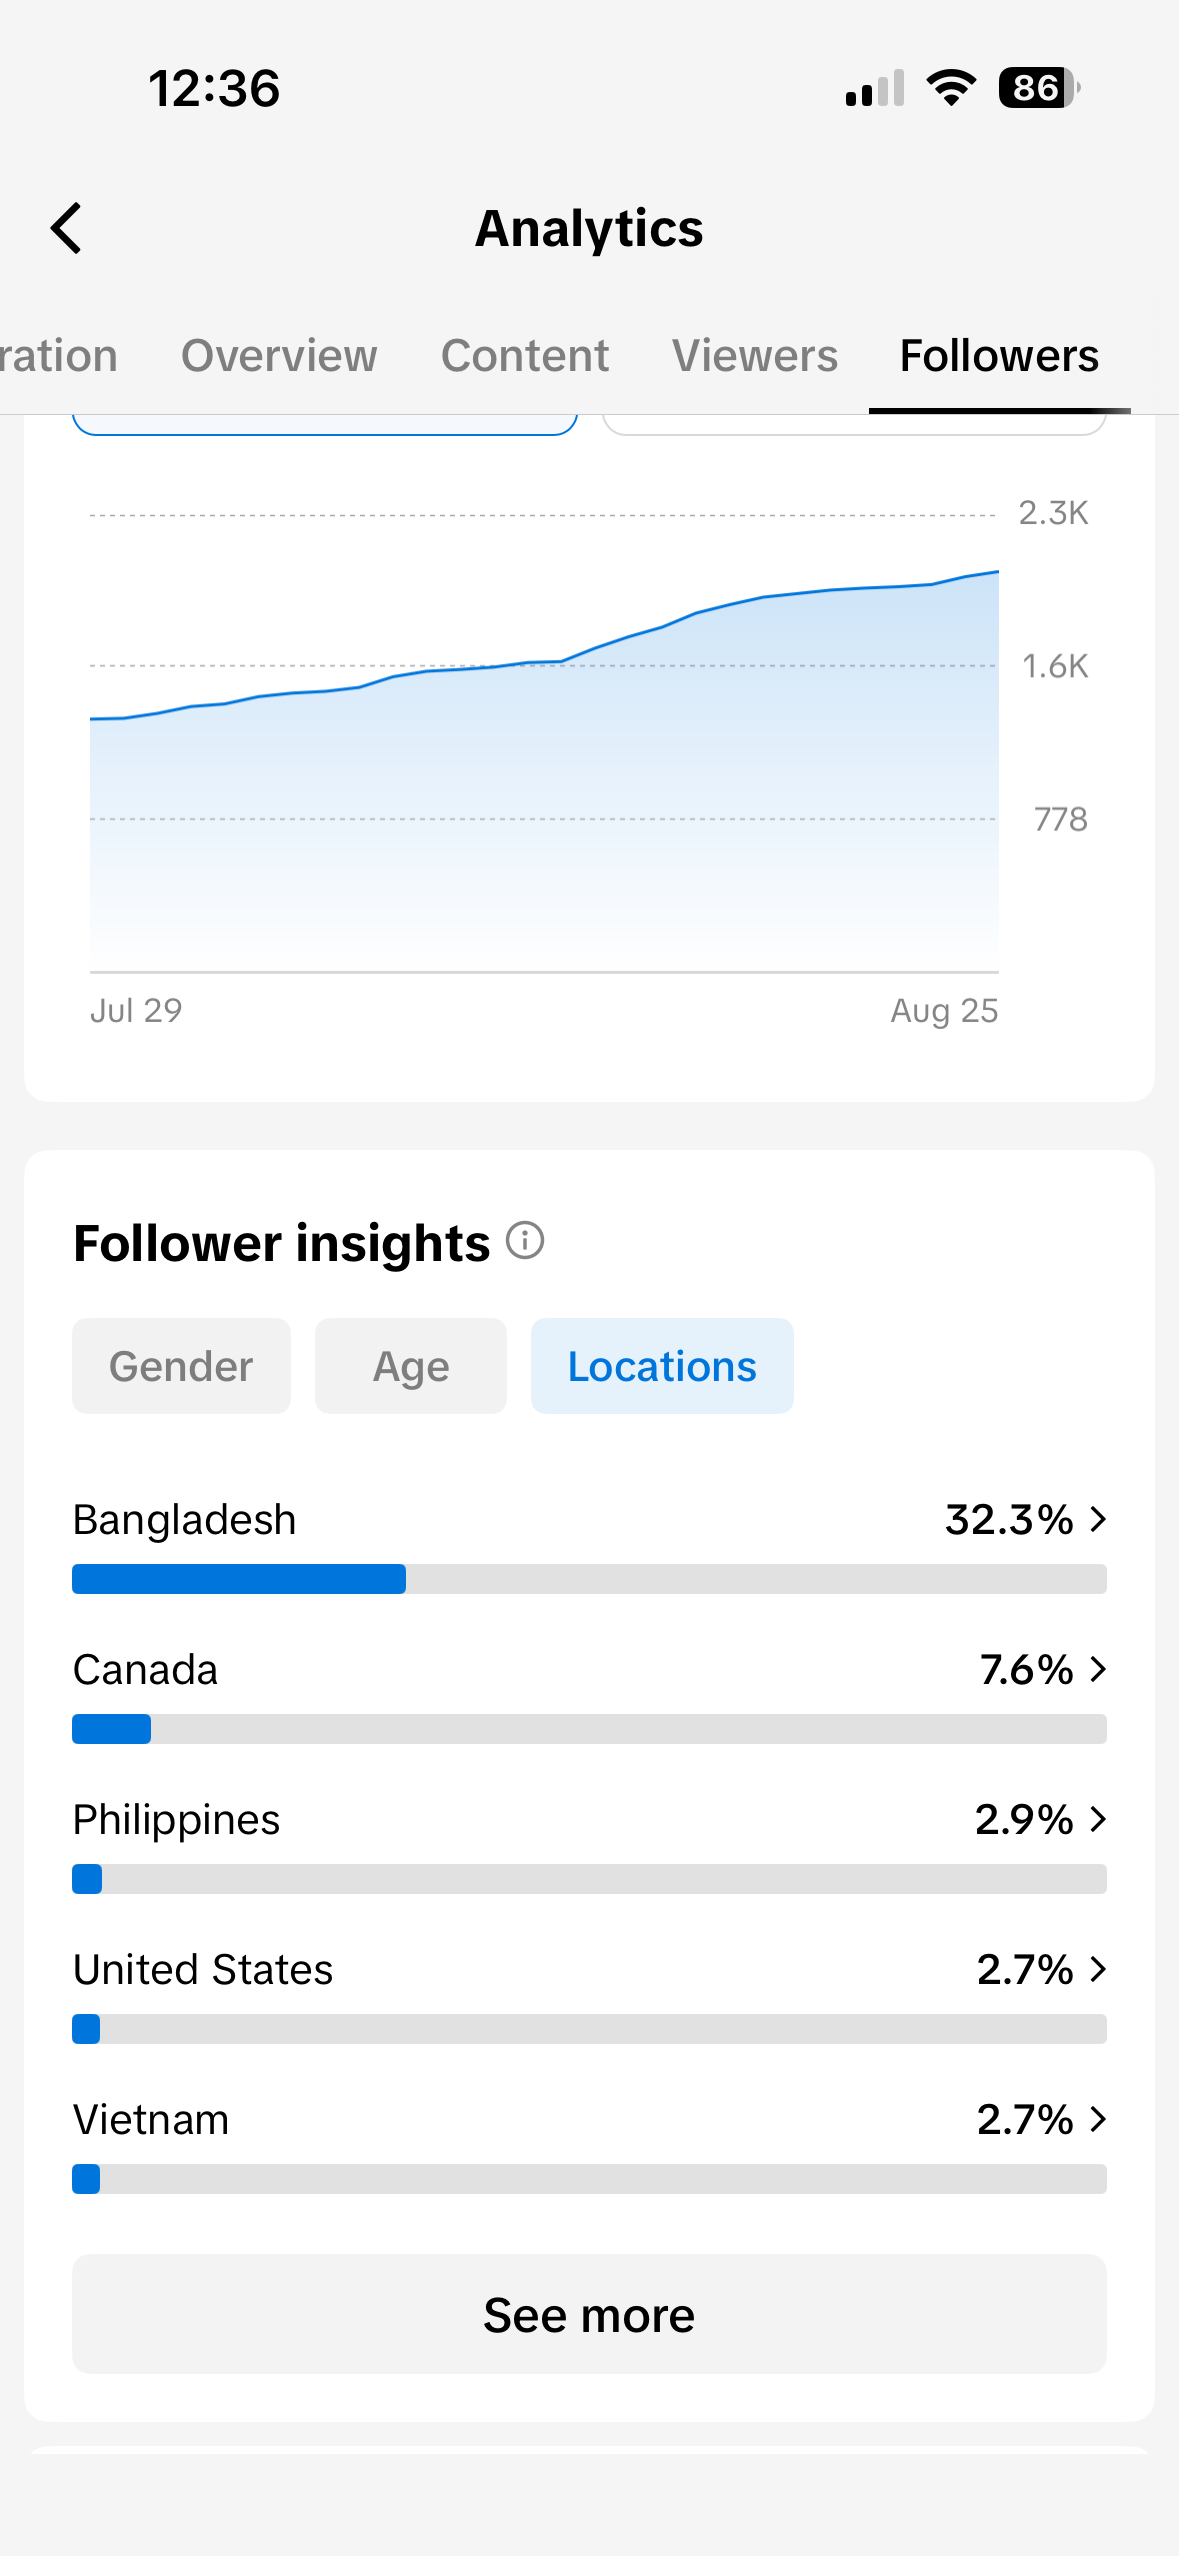This screenshot has height=2556, width=1179.
Task: Tap the cellular signal bars icon
Action: [875, 88]
